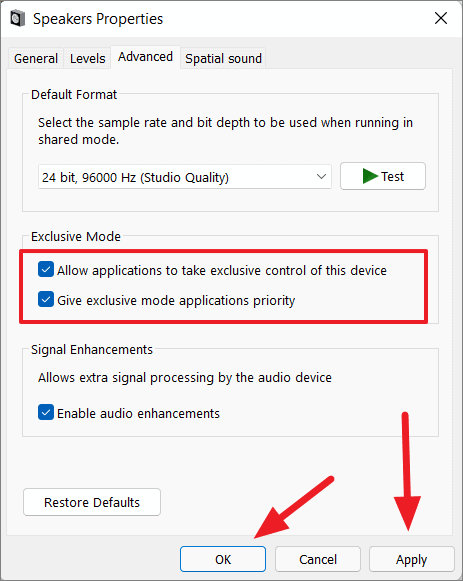
Task: Click the dropdown chevron arrow
Action: coord(321,177)
